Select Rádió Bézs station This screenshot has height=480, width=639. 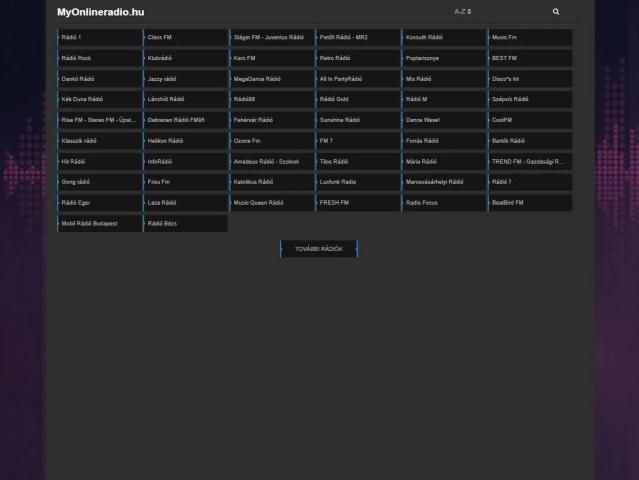click(x=186, y=224)
